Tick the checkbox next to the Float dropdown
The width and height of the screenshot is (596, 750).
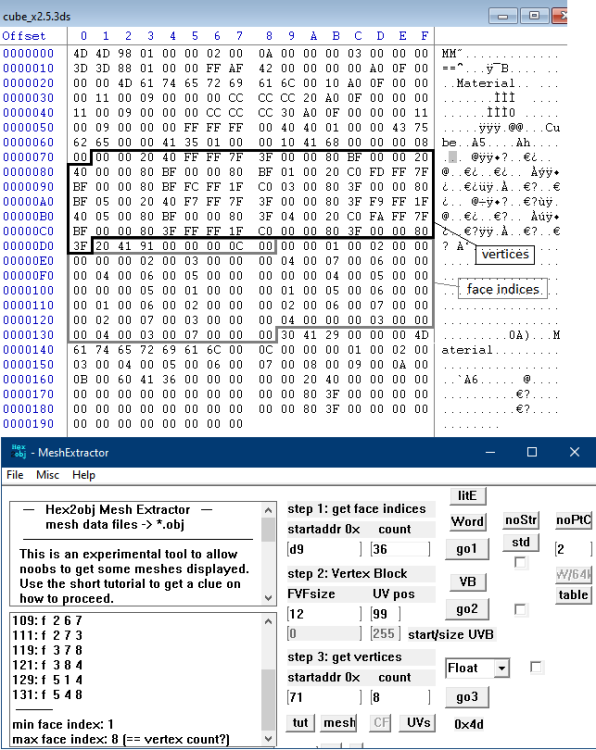[x=537, y=667]
